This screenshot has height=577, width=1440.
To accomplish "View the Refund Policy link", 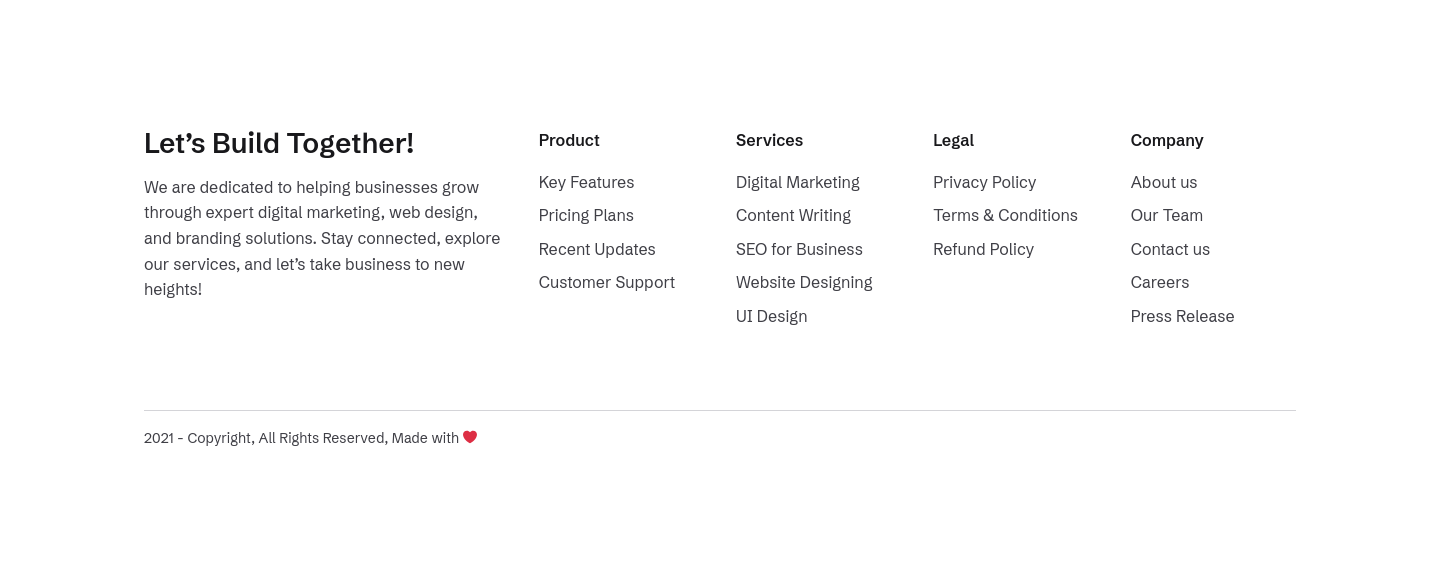I will pyautogui.click(x=983, y=249).
